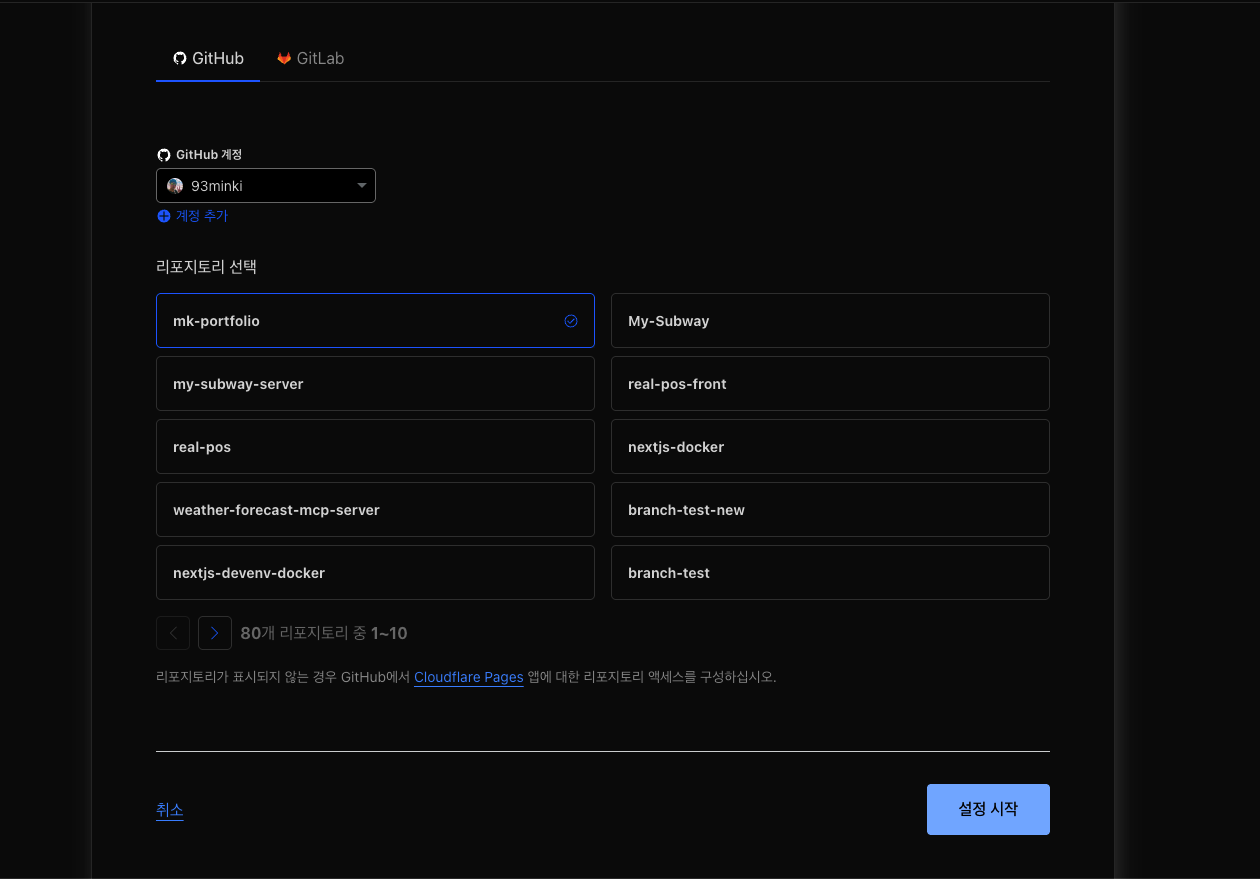Select the weather-forecast-mcp-server repository
This screenshot has width=1260, height=879.
tap(375, 510)
